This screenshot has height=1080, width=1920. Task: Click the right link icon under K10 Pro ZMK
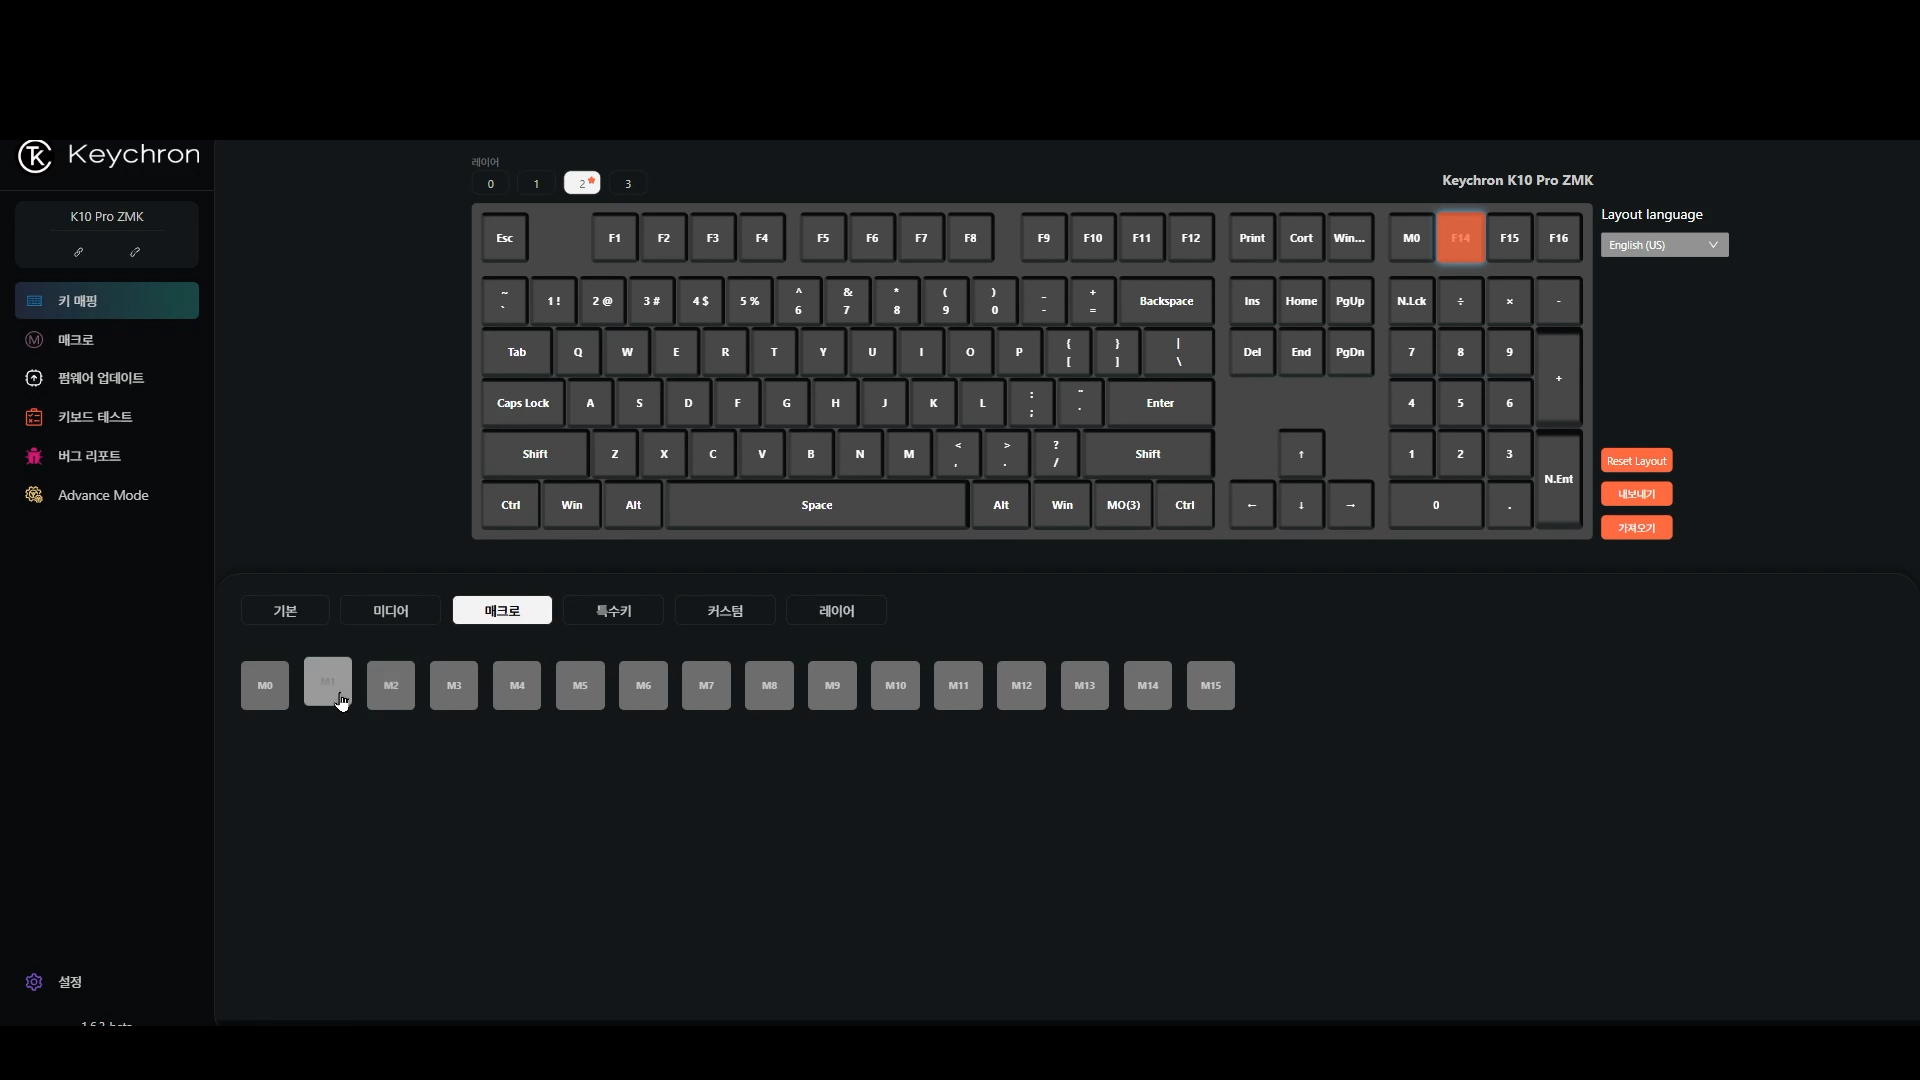[135, 252]
